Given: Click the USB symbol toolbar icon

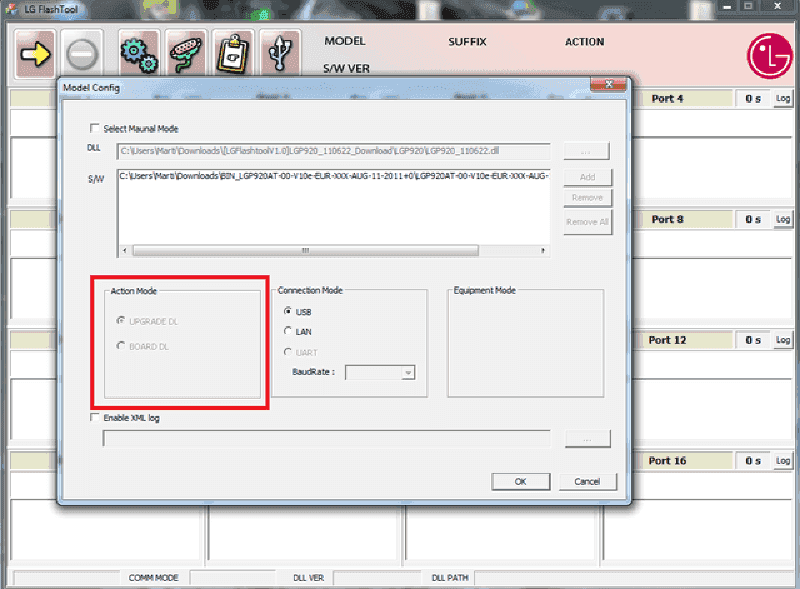Looking at the screenshot, I should pyautogui.click(x=280, y=54).
